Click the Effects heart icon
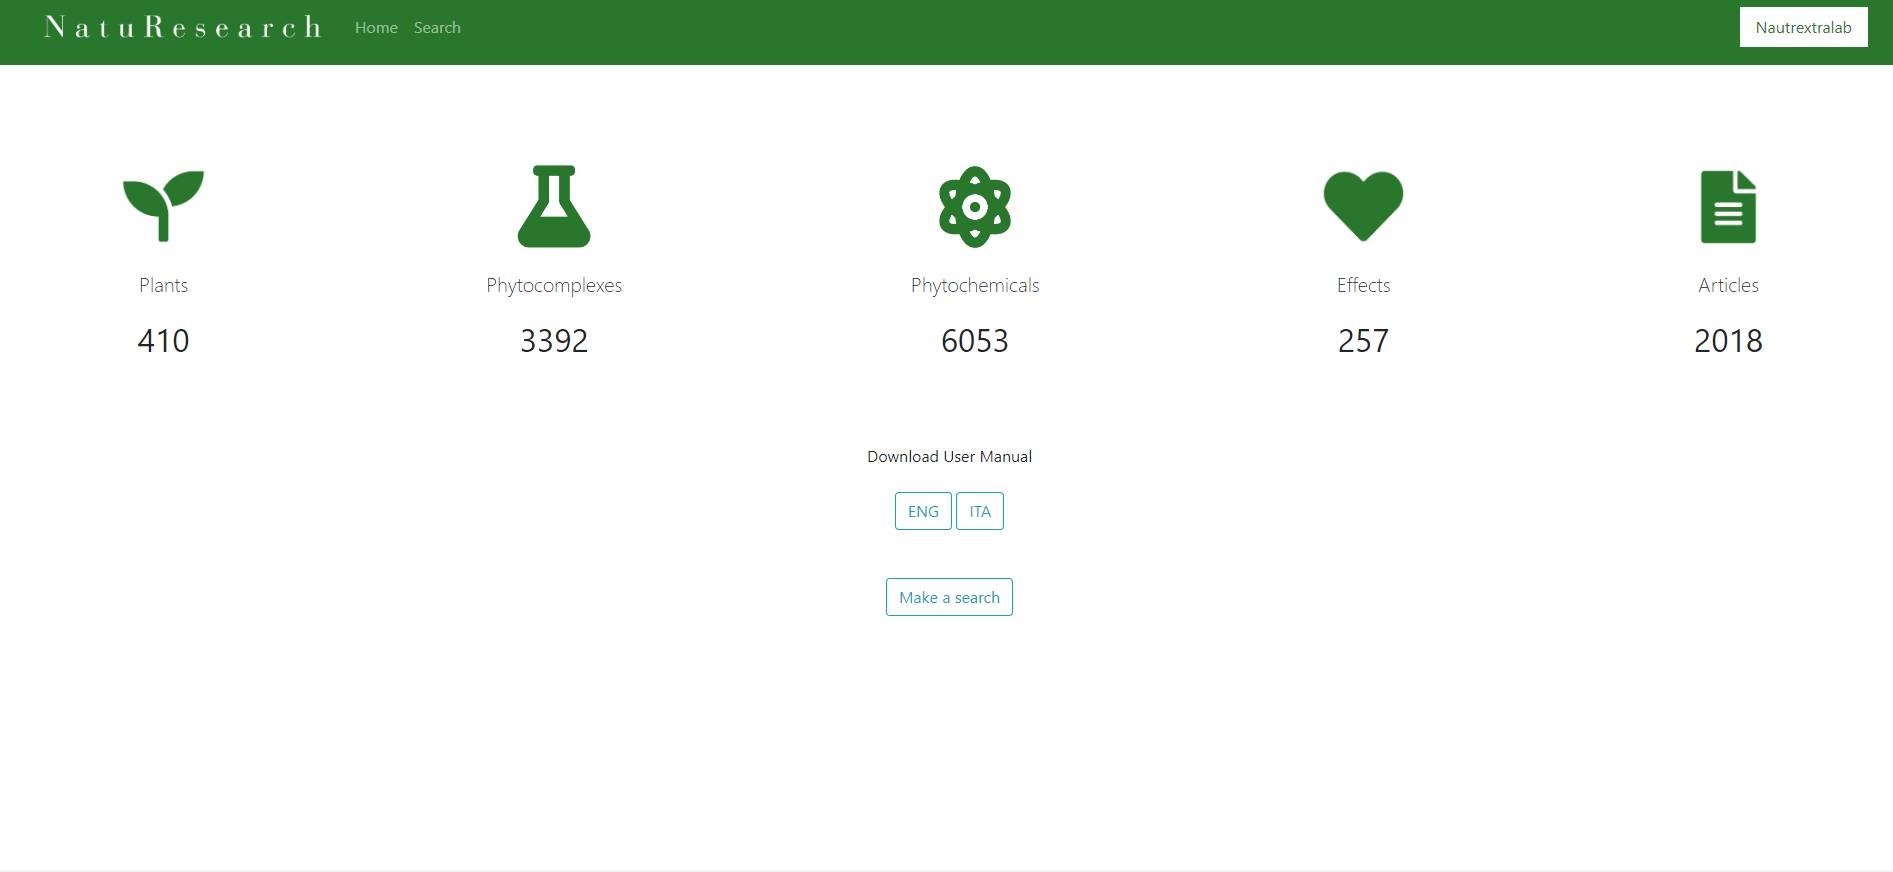 1363,206
